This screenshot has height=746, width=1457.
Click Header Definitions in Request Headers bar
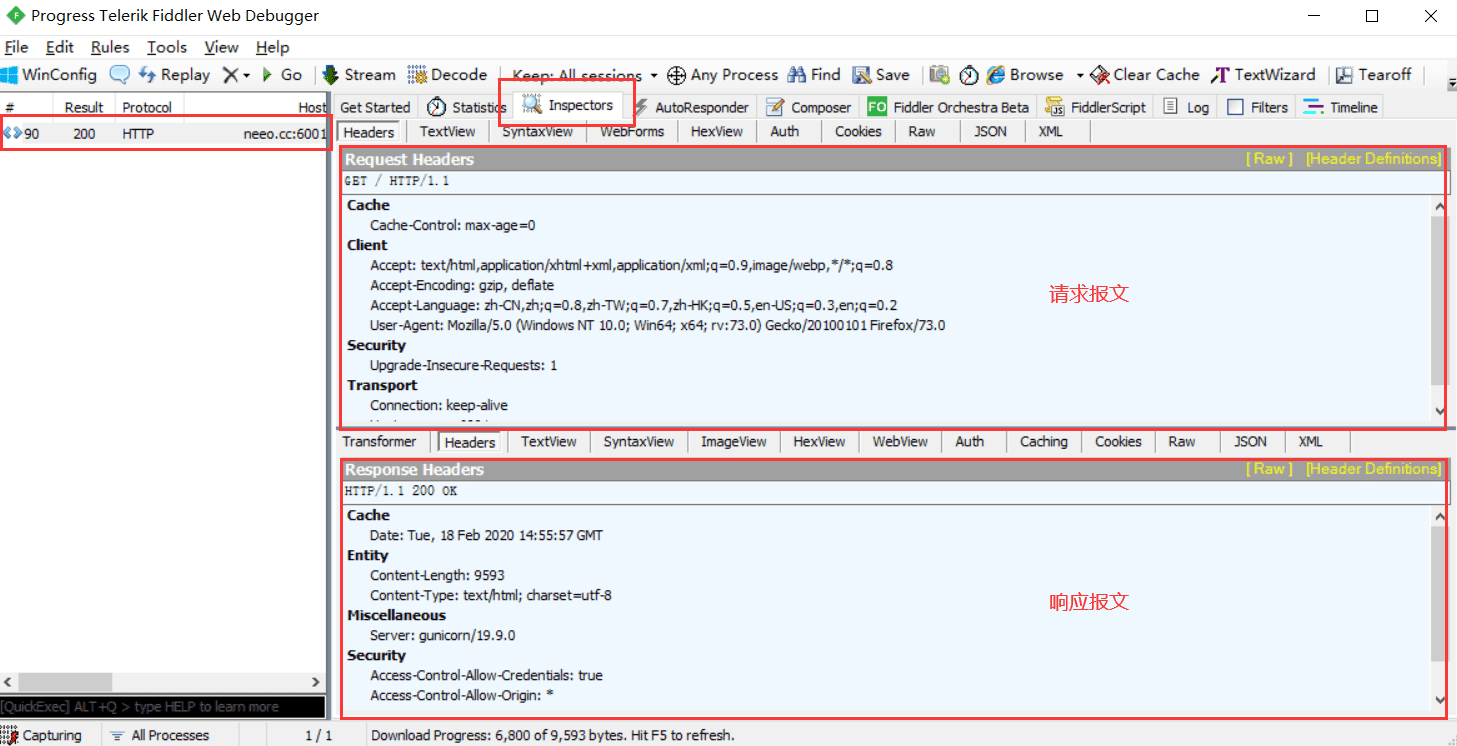(1374, 159)
